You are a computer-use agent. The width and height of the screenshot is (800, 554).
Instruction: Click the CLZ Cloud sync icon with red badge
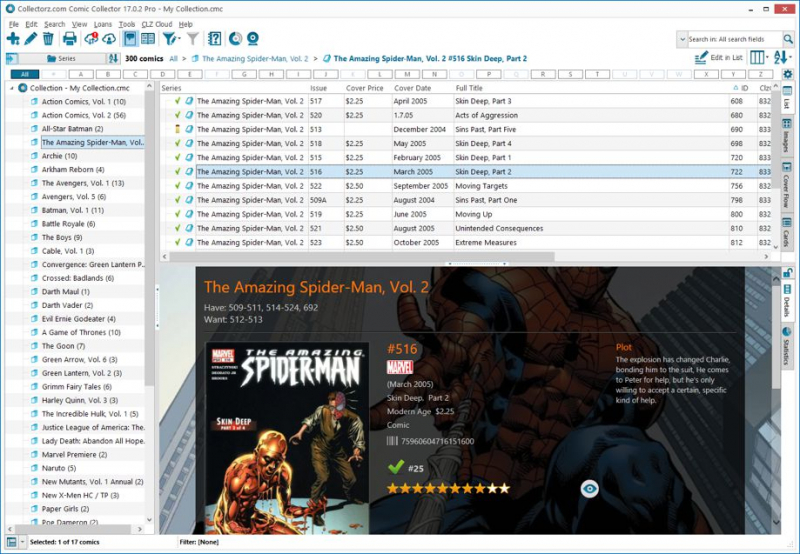(x=91, y=39)
